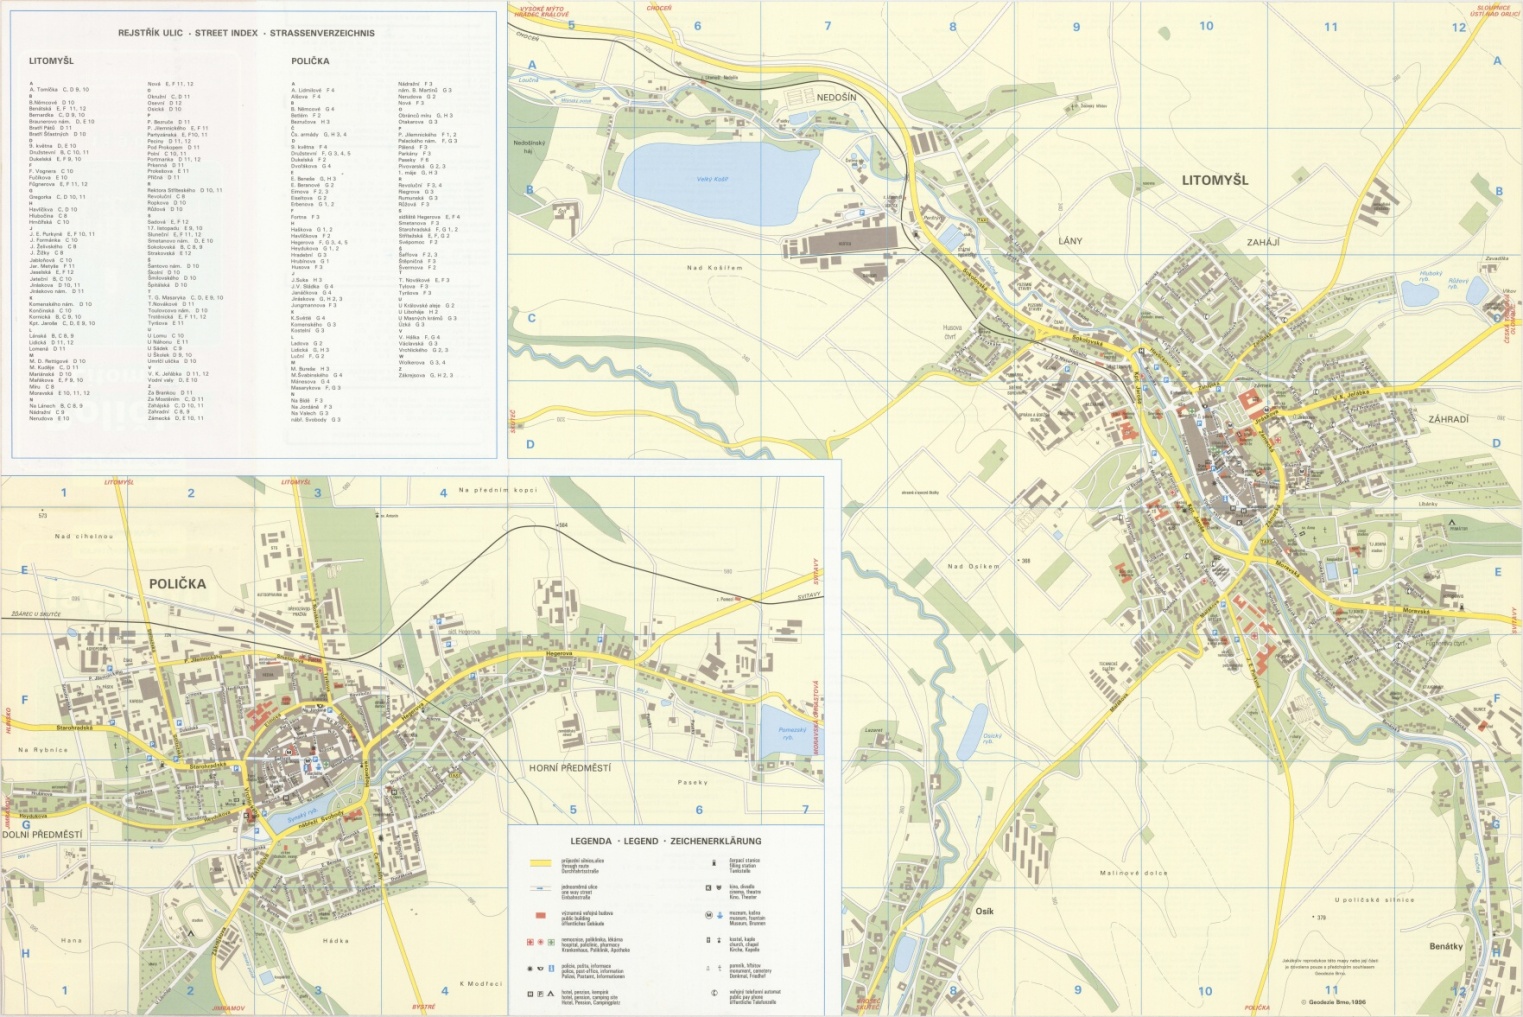
Task: Select the 'Hádka' area label
Action: point(336,940)
